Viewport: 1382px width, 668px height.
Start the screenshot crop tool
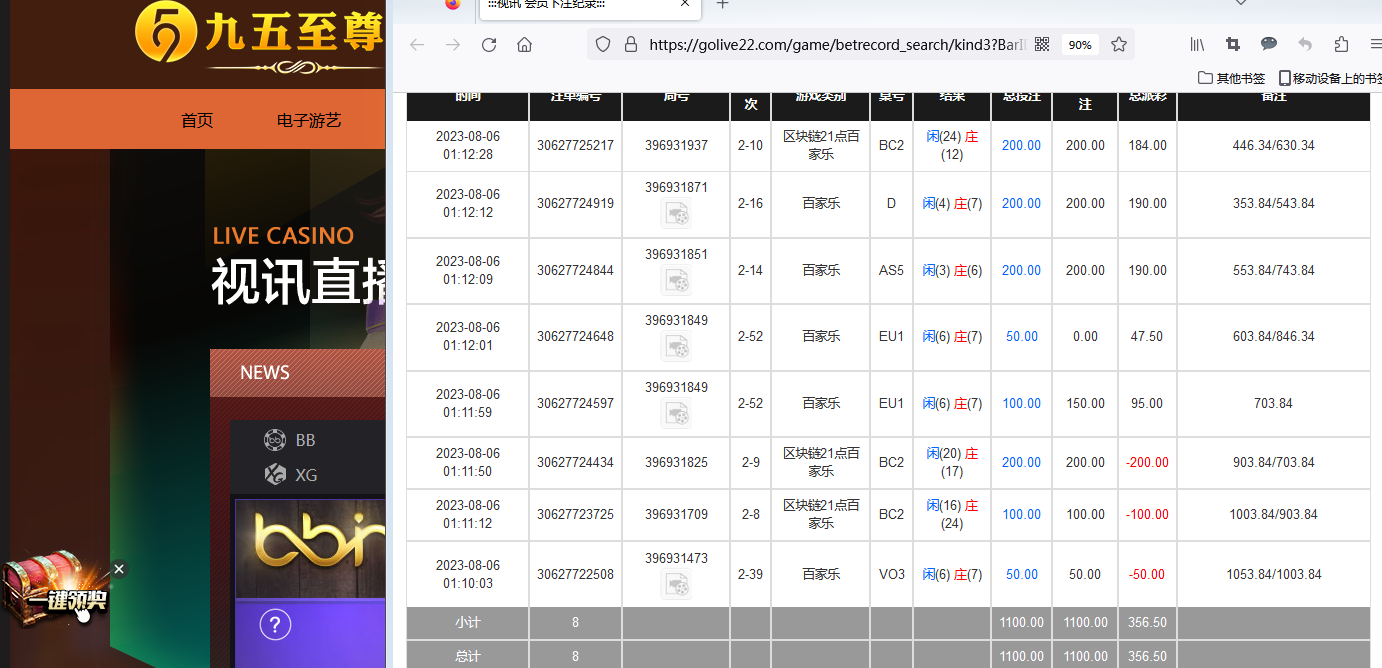[x=1233, y=44]
